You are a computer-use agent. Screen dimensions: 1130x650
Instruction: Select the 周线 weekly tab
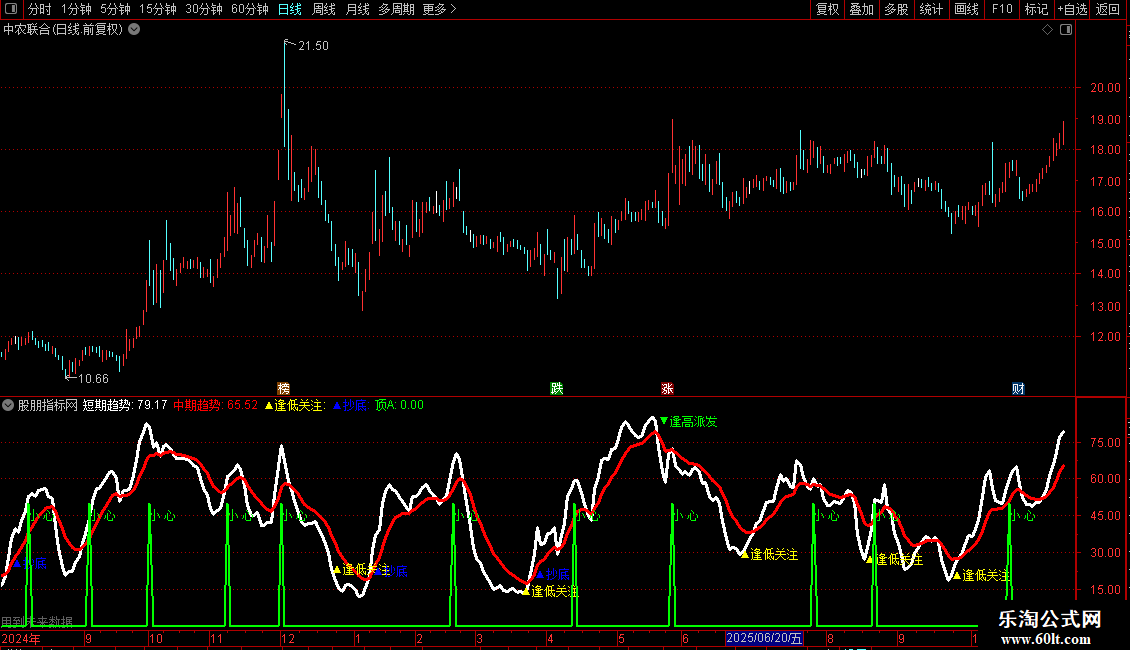coord(324,9)
